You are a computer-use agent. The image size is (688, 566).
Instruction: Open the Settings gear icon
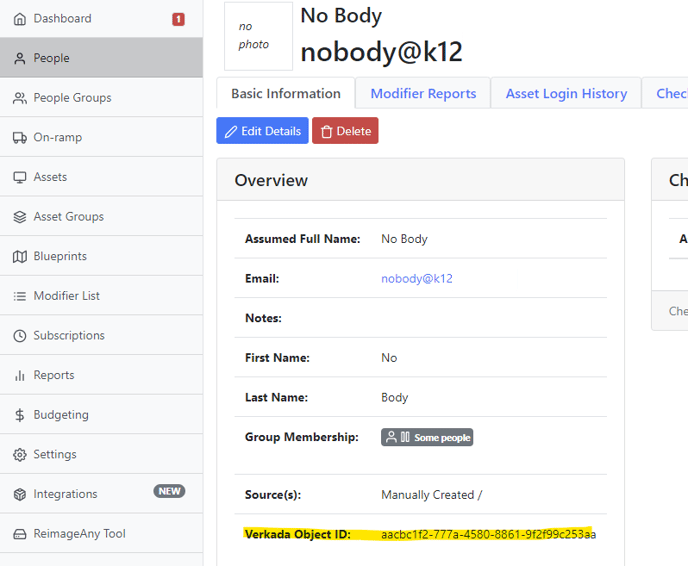[x=20, y=455]
